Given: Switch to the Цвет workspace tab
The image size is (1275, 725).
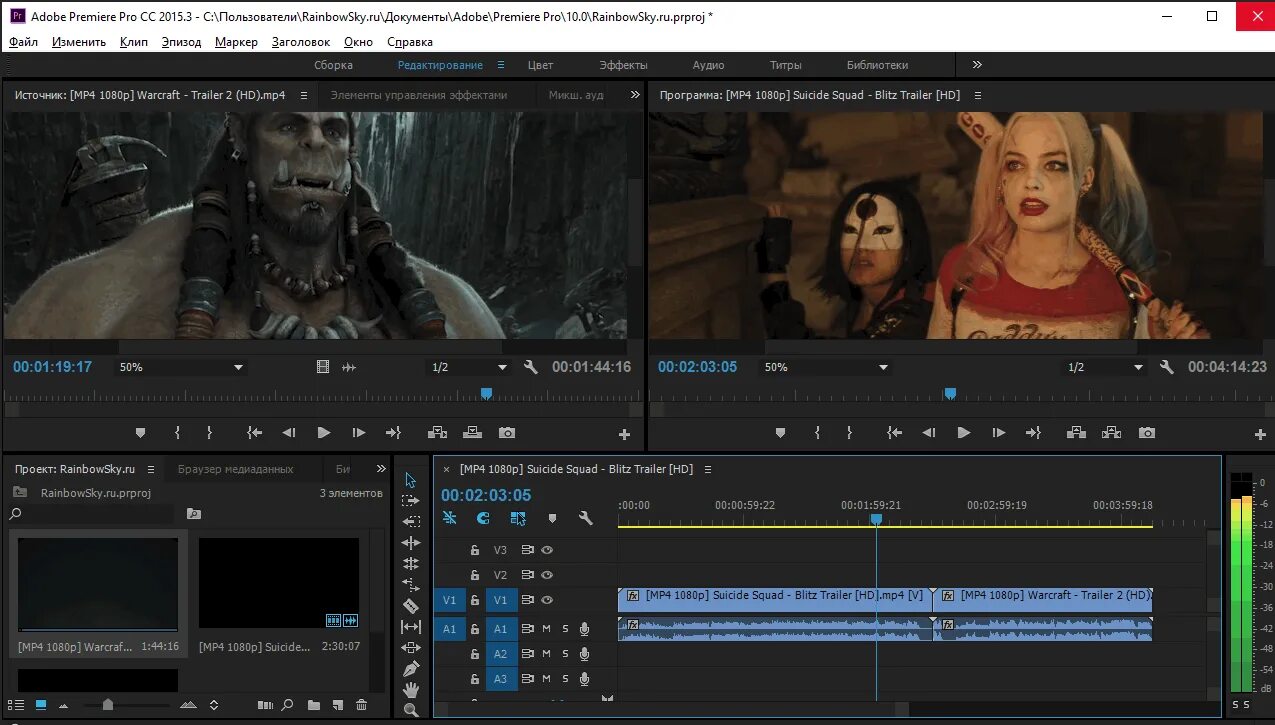Looking at the screenshot, I should (540, 65).
